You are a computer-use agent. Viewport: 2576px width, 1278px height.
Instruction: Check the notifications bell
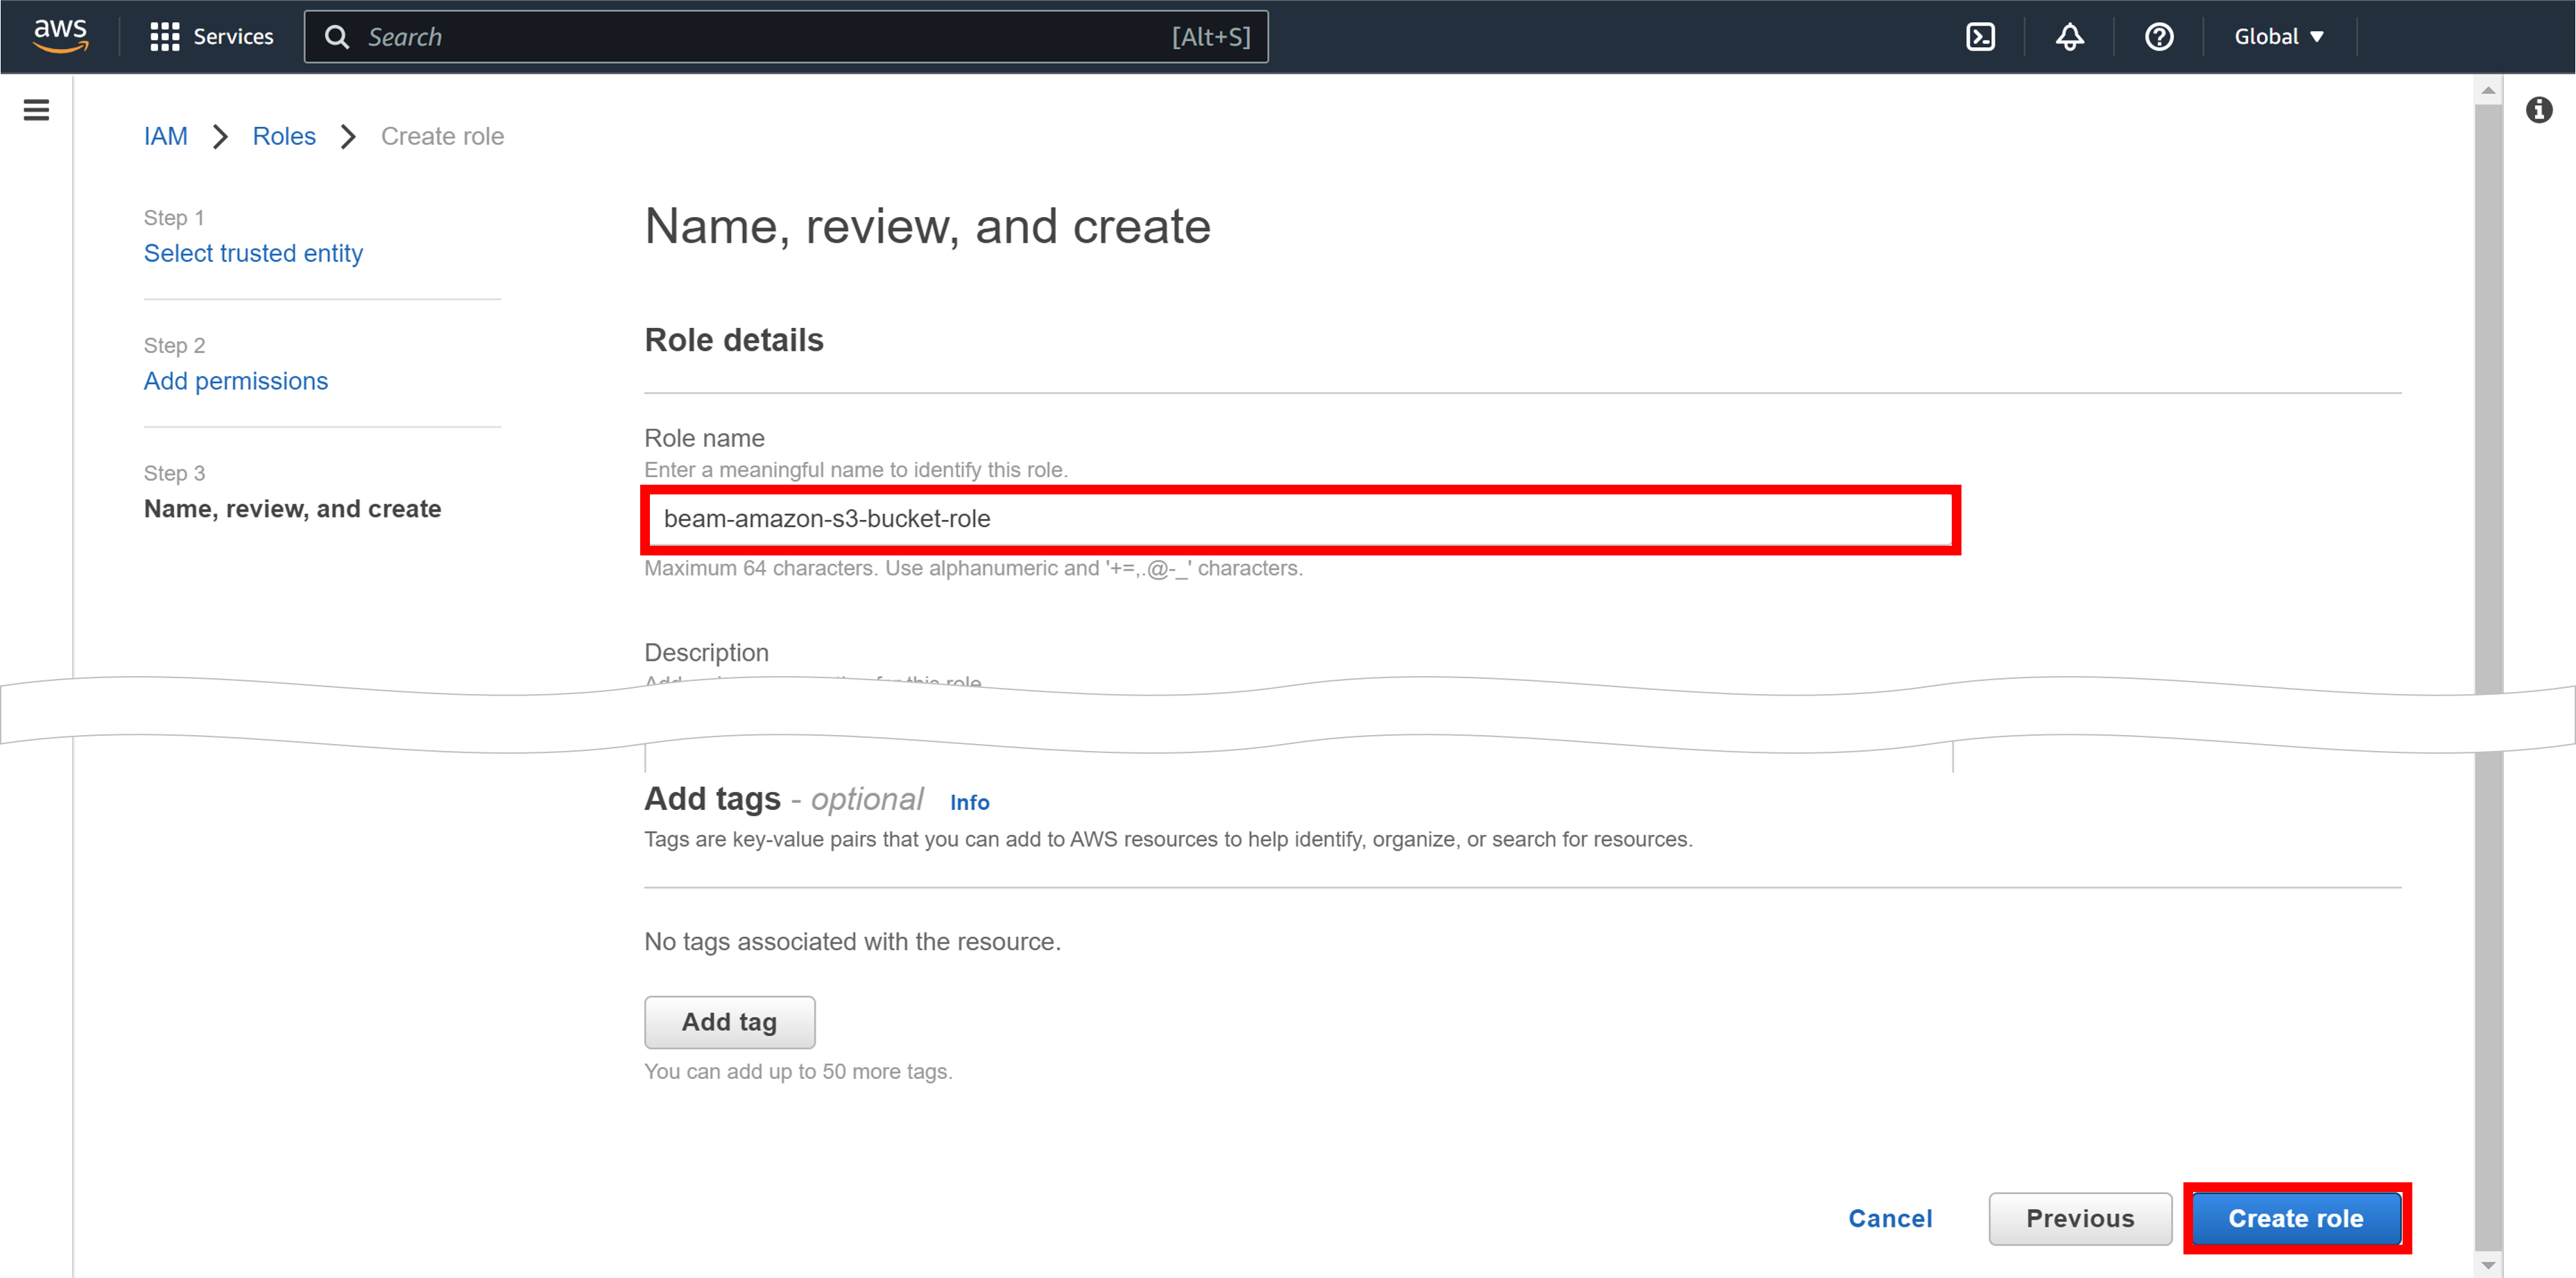pyautogui.click(x=2068, y=36)
